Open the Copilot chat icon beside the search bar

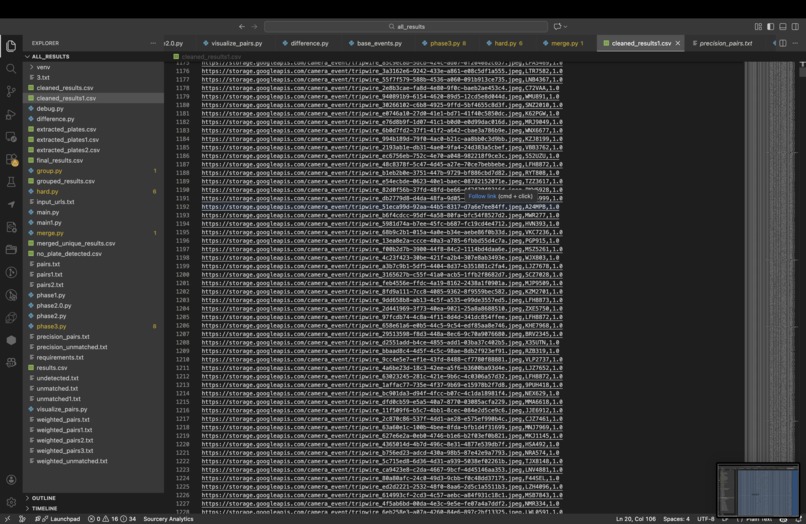point(557,27)
